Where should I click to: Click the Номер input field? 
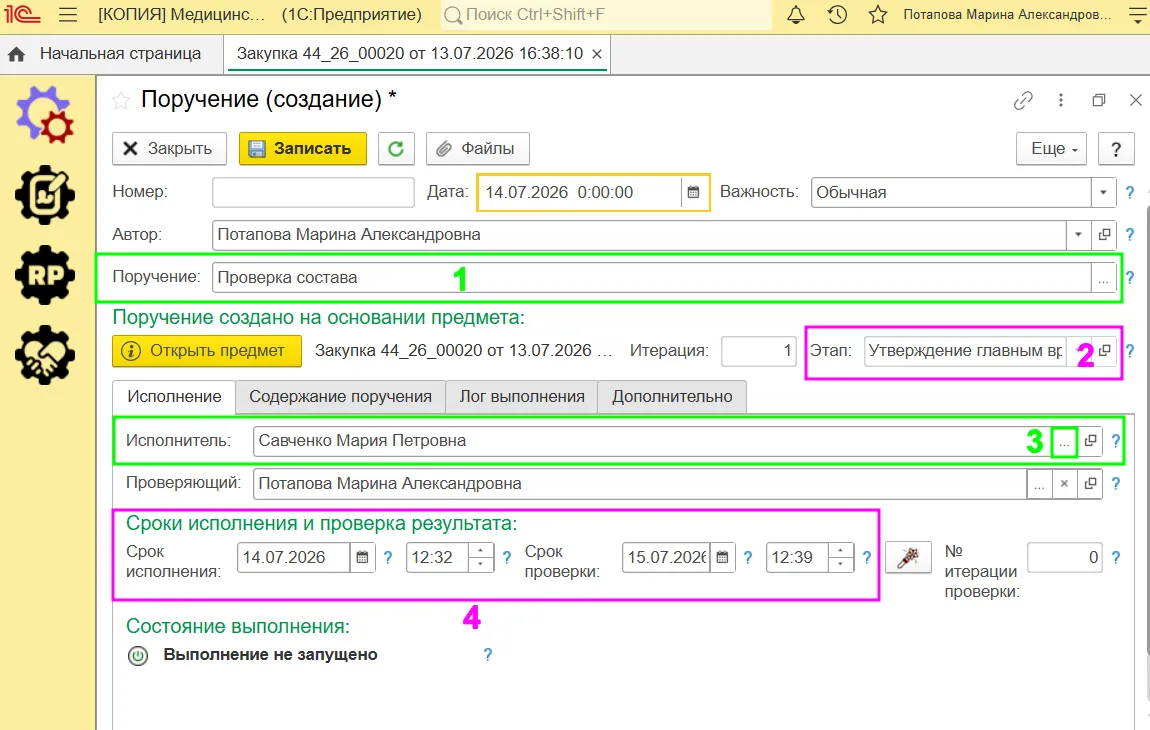pos(313,192)
